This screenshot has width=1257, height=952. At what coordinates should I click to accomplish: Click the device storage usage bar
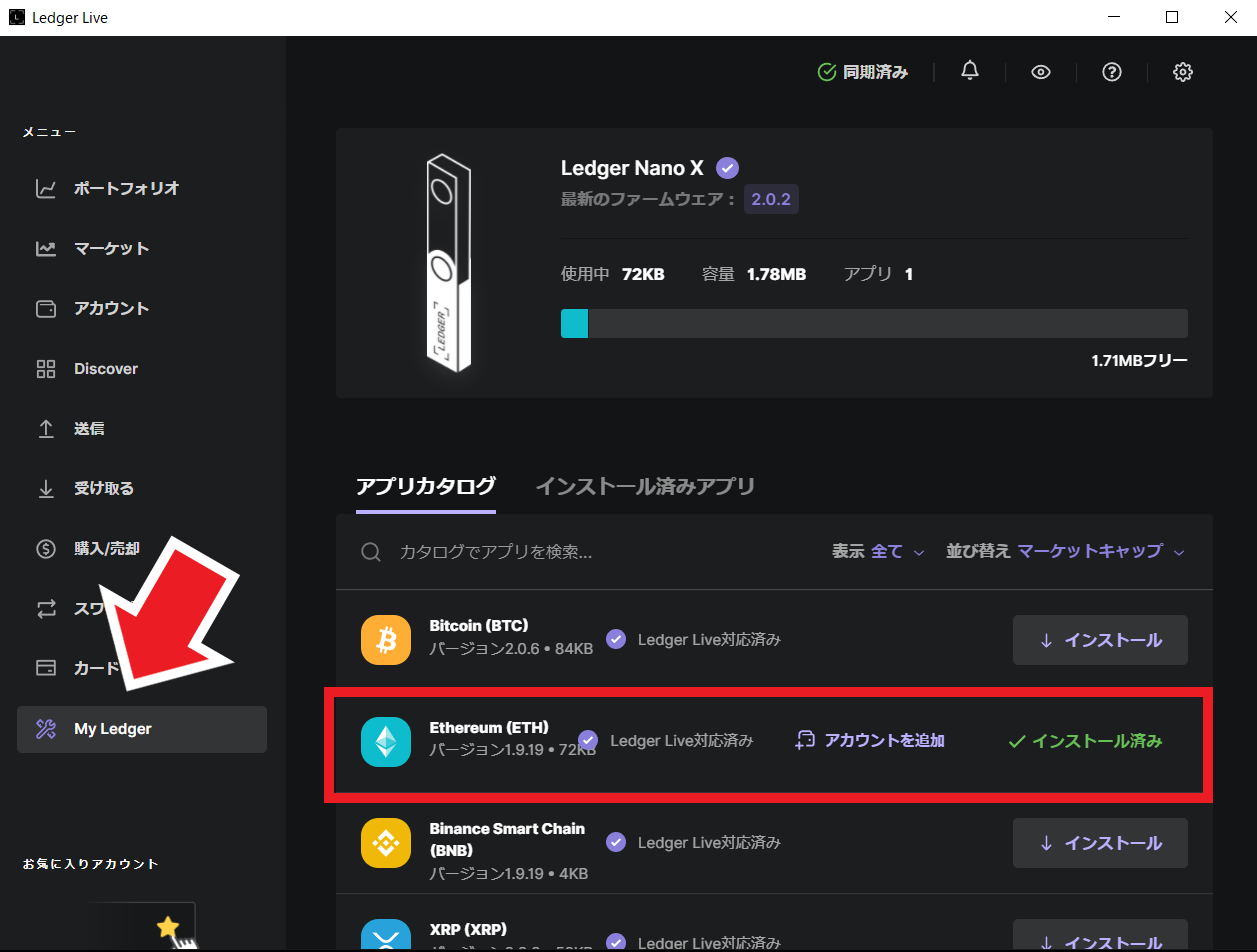point(874,323)
